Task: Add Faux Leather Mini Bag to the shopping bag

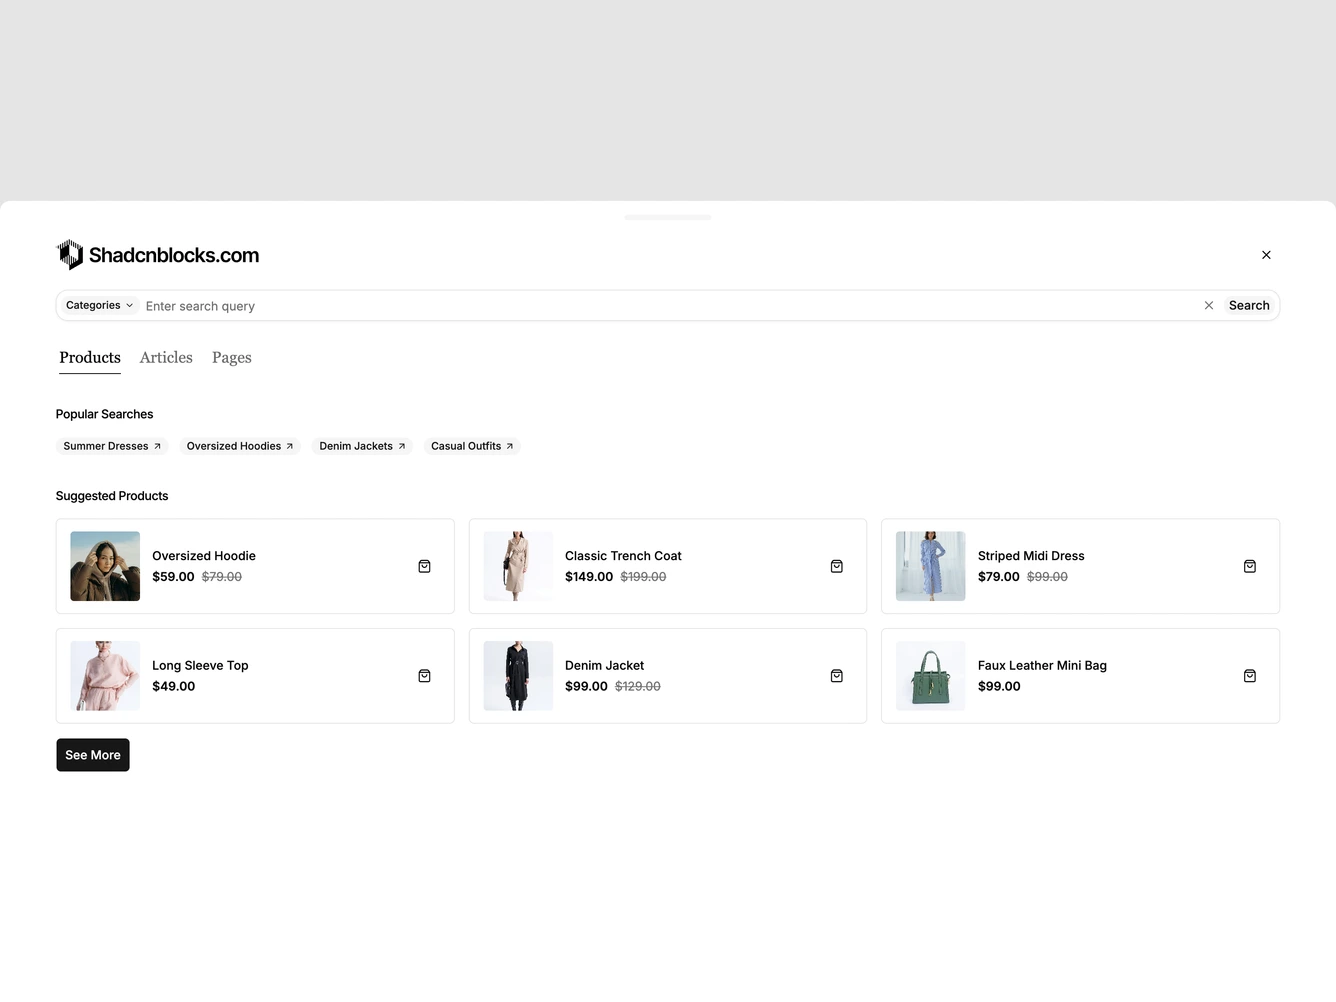Action: click(1250, 676)
